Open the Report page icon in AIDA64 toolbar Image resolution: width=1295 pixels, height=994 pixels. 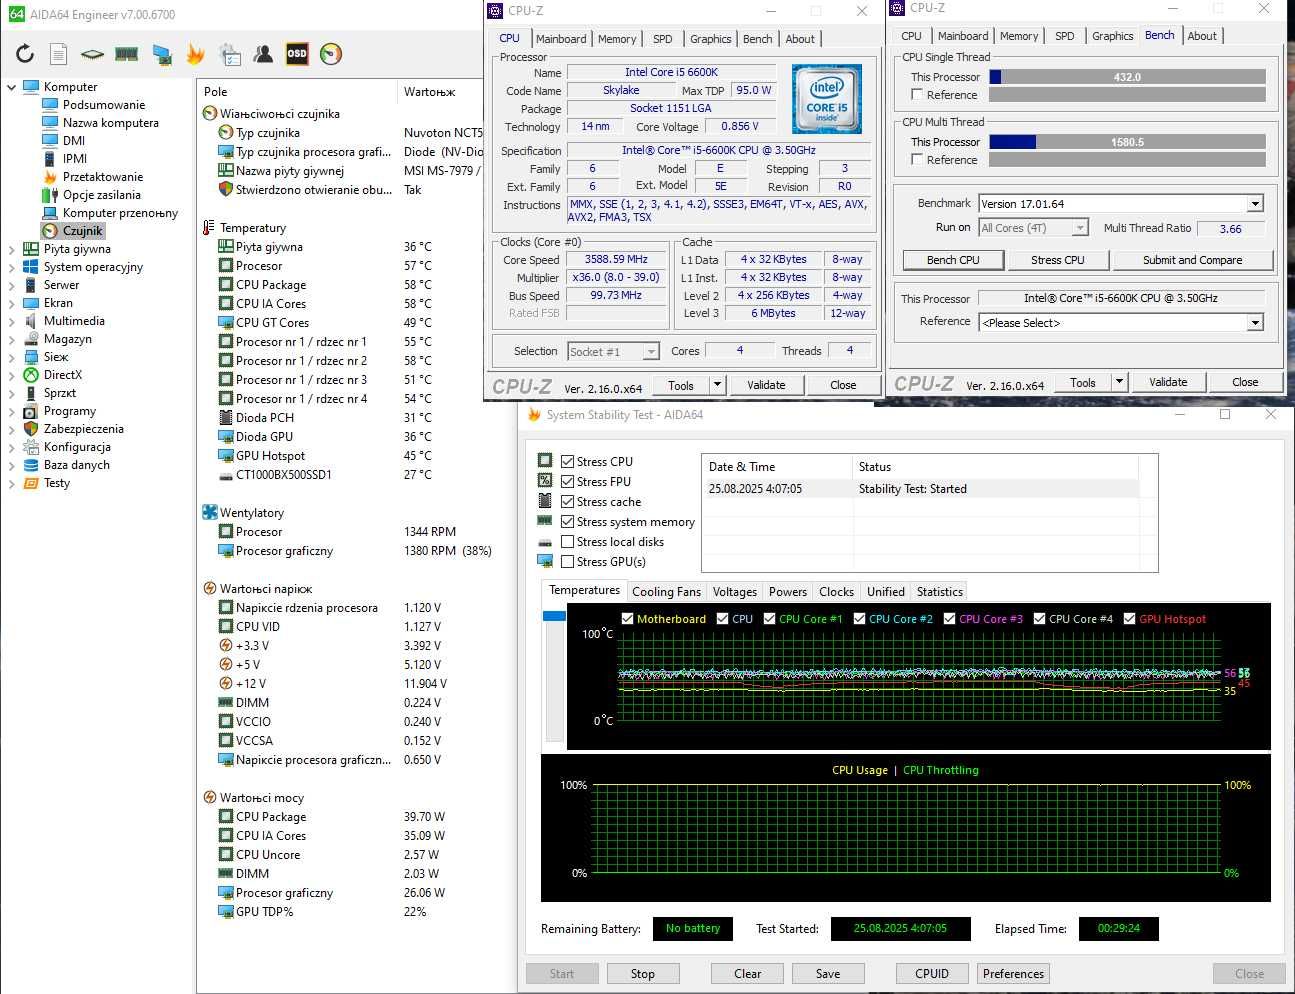coord(59,54)
